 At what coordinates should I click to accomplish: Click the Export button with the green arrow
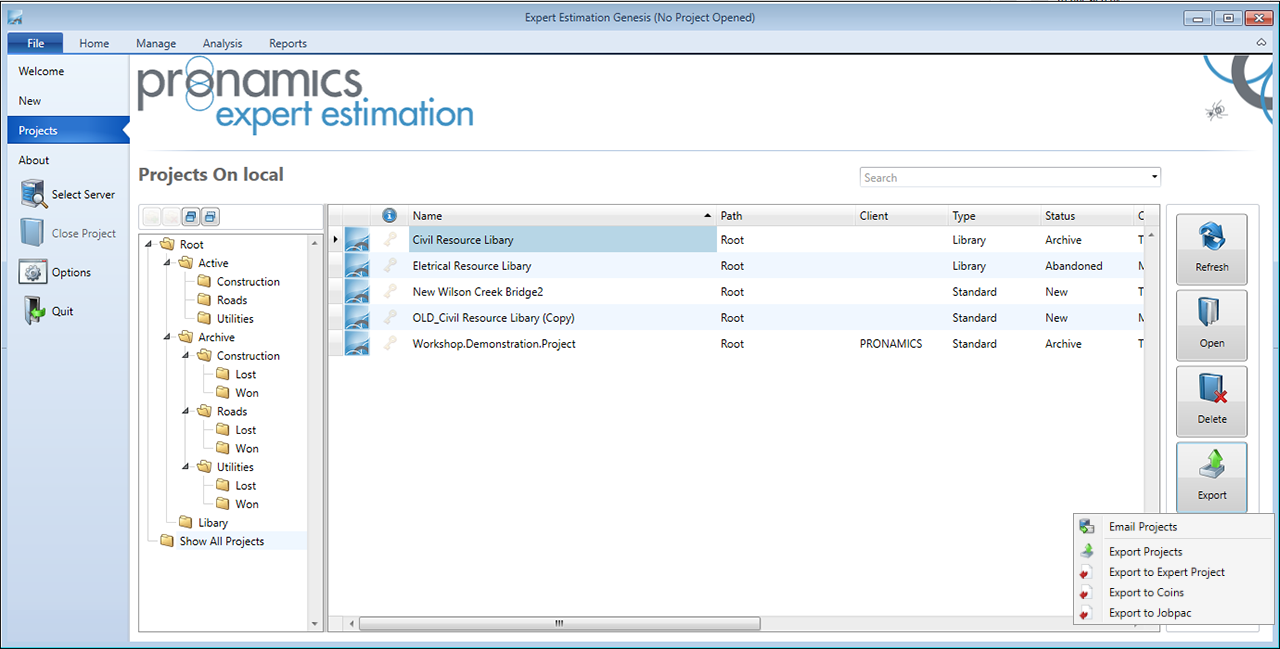coord(1211,476)
